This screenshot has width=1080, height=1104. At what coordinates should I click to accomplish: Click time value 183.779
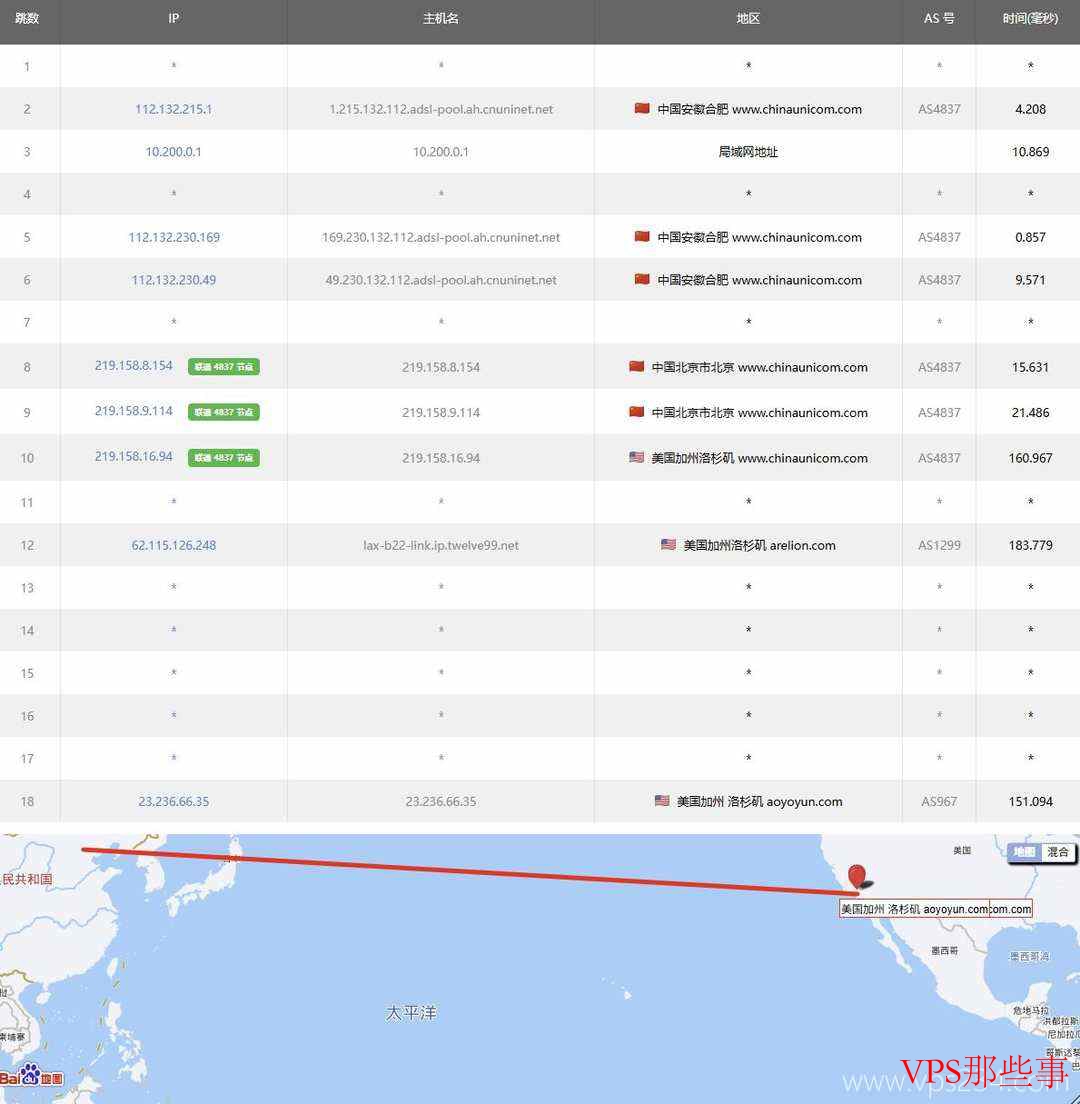coord(1030,545)
